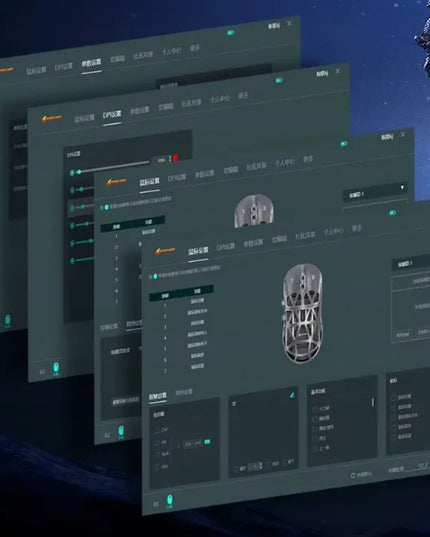
Task: Click the cyan pencil edit icon in macro panel
Action: [292, 395]
